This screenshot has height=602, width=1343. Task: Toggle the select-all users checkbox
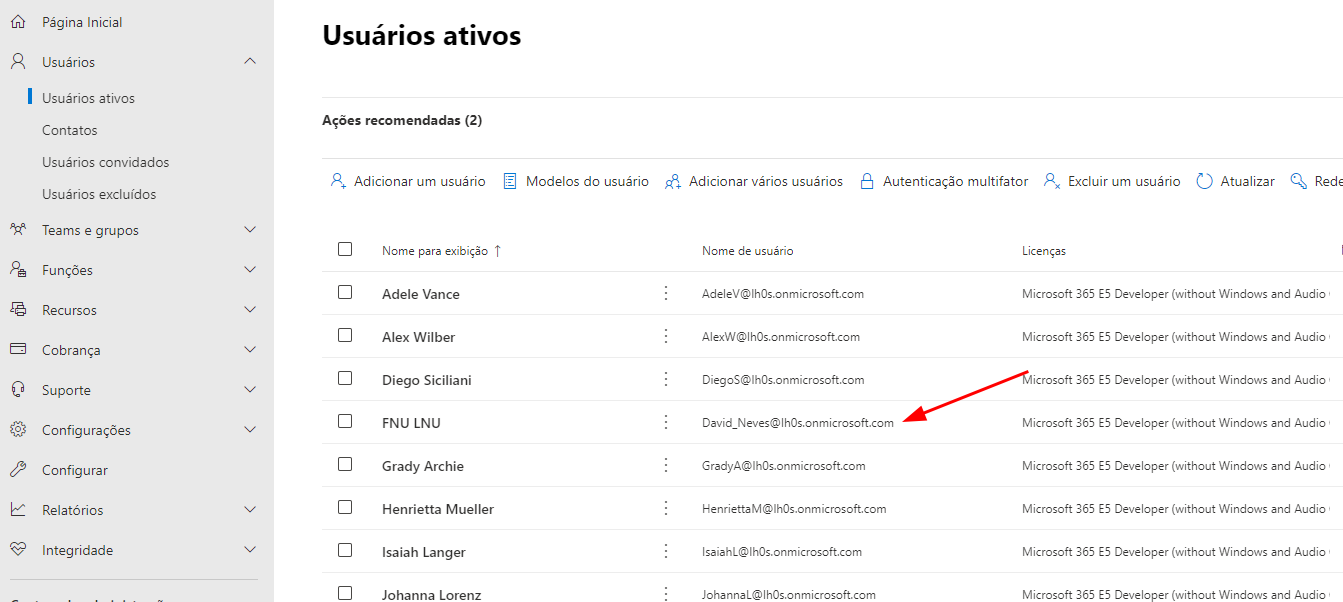coord(345,249)
